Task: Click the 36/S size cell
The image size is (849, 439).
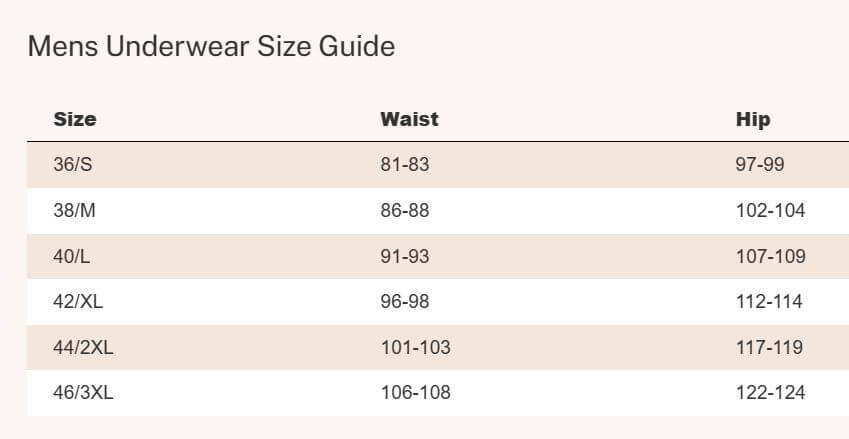Action: [73, 165]
